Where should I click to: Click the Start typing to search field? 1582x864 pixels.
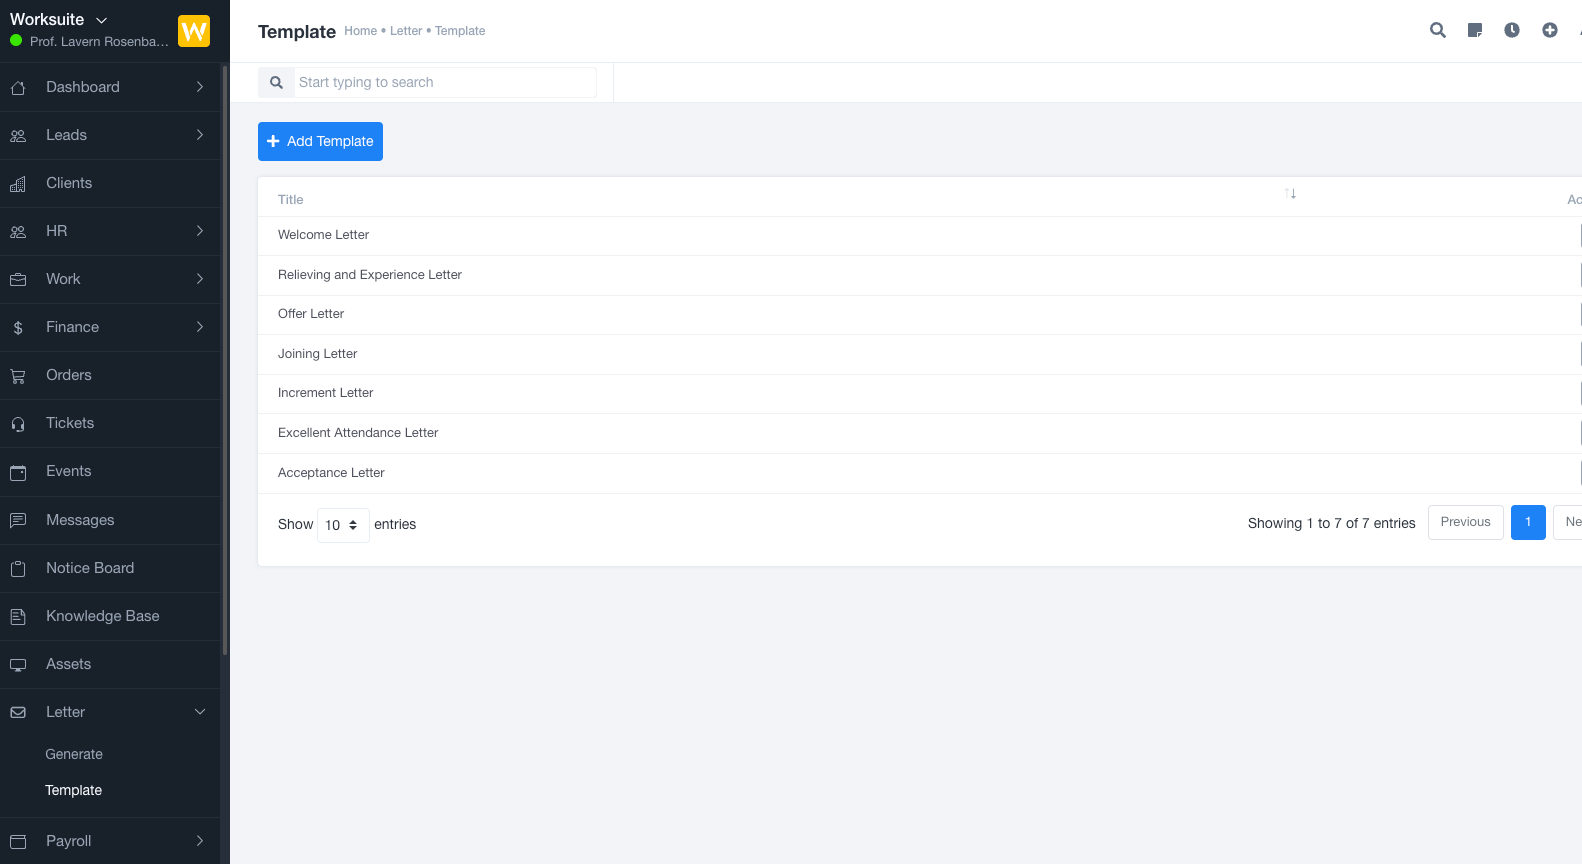[x=445, y=82]
